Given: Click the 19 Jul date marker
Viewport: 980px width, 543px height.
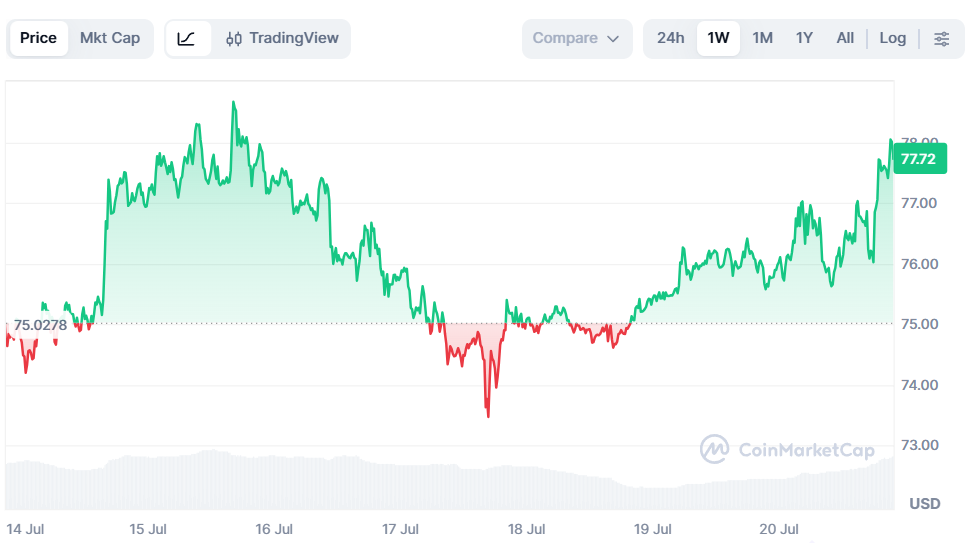Looking at the screenshot, I should tap(652, 529).
